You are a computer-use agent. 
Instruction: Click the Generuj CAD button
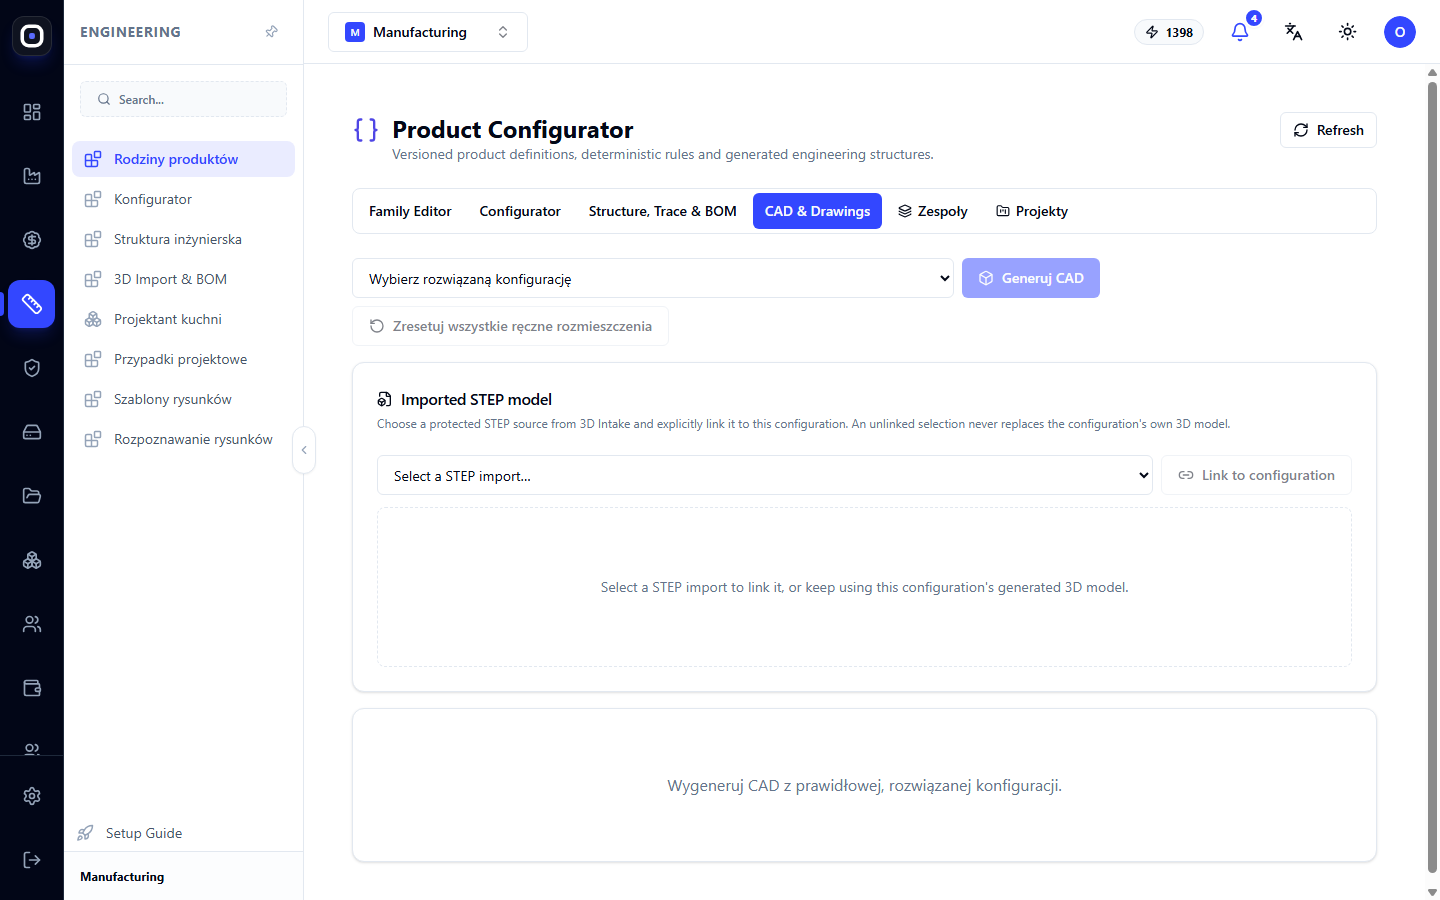click(x=1031, y=278)
